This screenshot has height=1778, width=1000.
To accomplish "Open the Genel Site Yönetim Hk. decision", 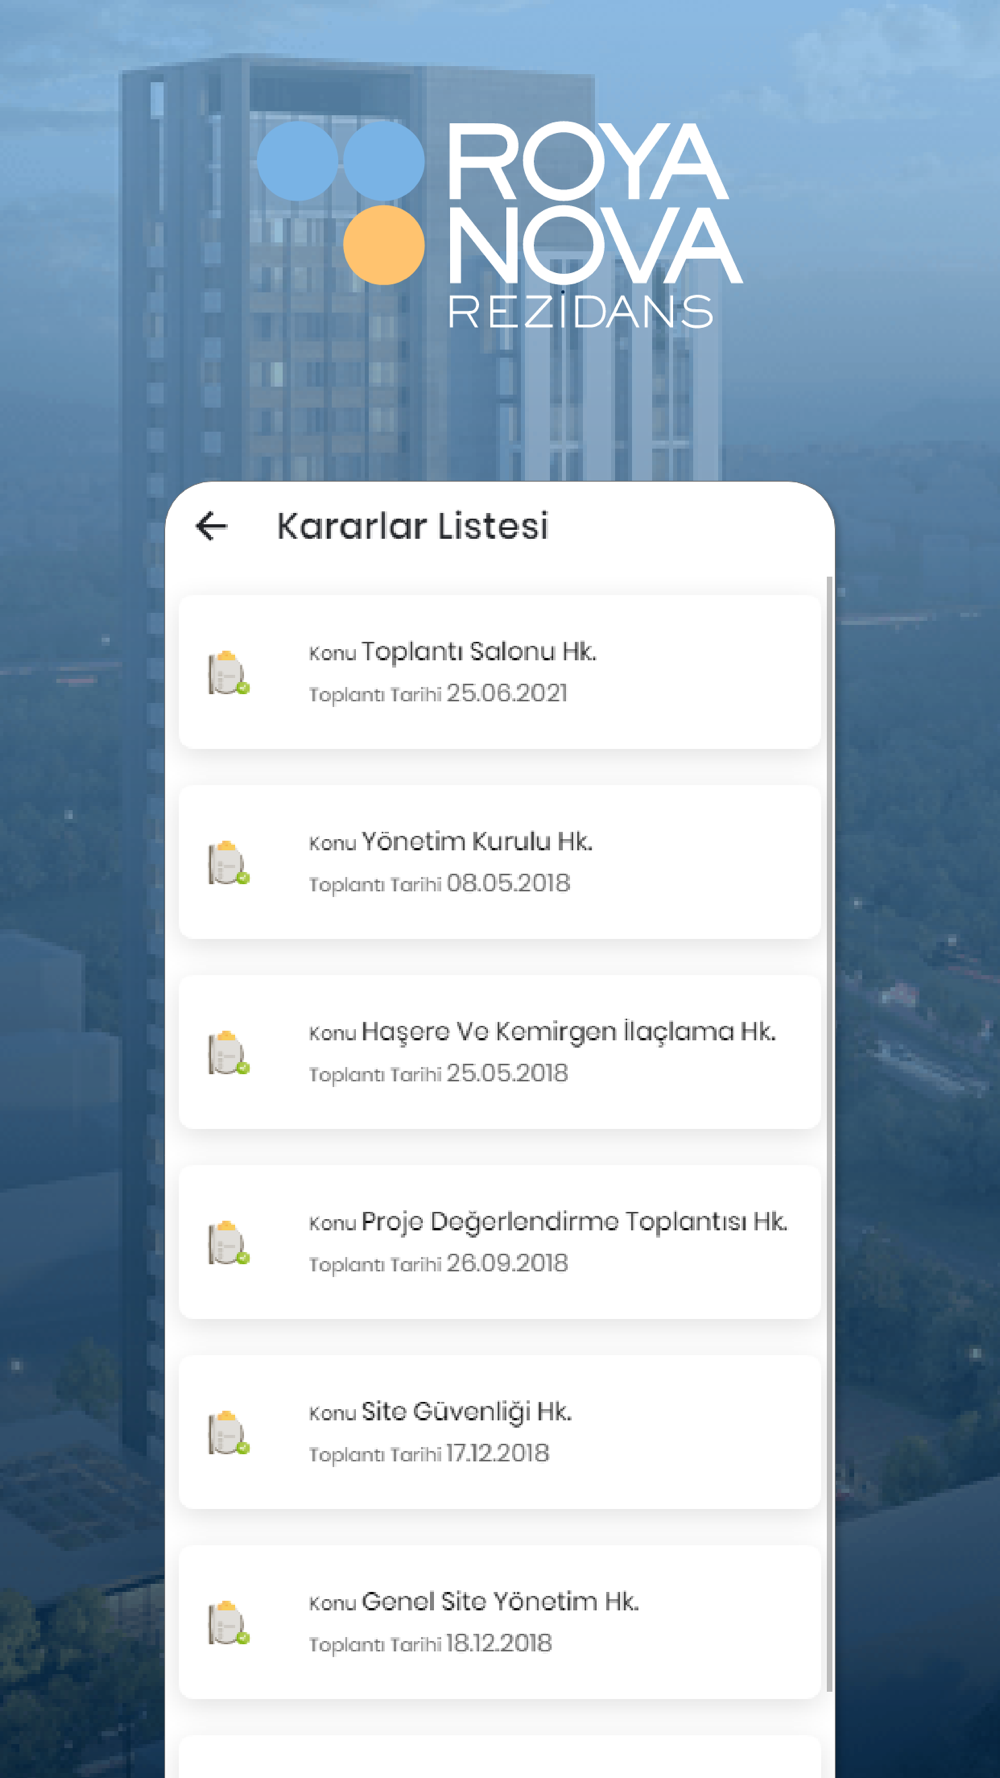I will [499, 1622].
